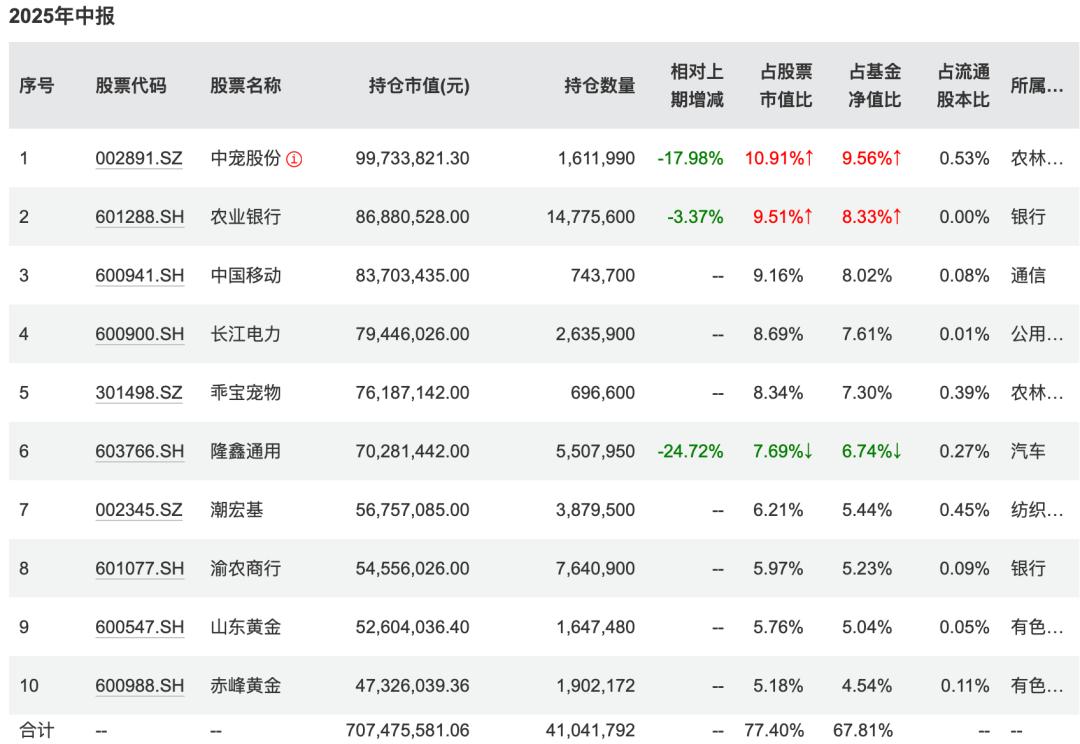Image resolution: width=1080 pixels, height=744 pixels.
Task: Click stock name 中宠股份
Action: pos(246,158)
